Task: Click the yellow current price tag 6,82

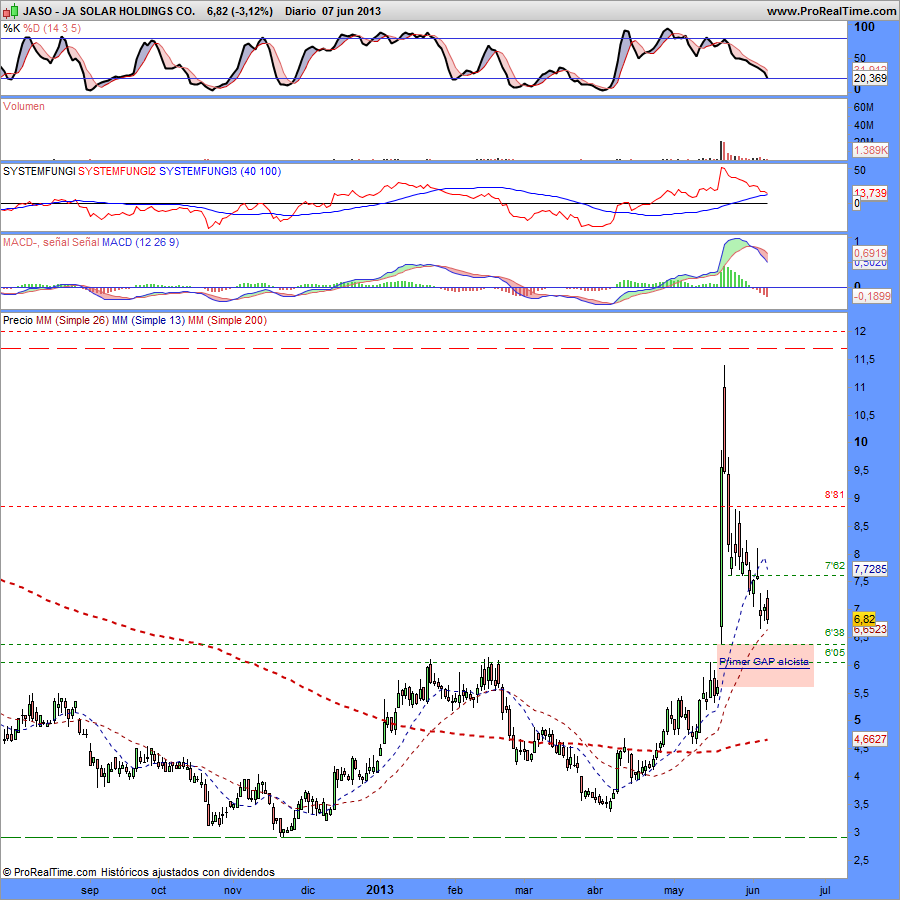Action: click(x=864, y=619)
